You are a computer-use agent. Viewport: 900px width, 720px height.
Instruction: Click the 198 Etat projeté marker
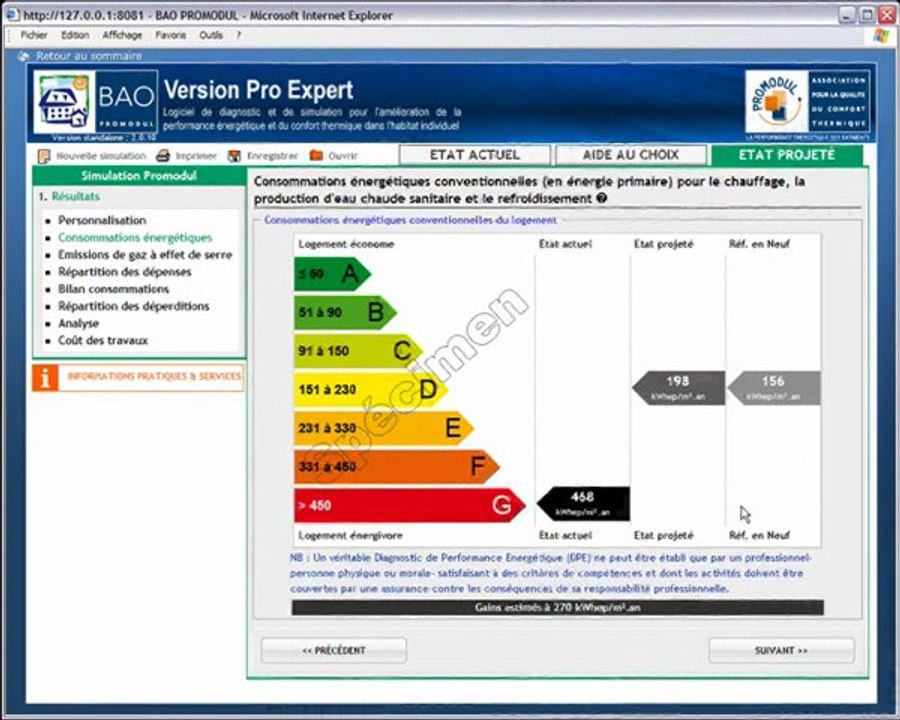click(x=678, y=388)
